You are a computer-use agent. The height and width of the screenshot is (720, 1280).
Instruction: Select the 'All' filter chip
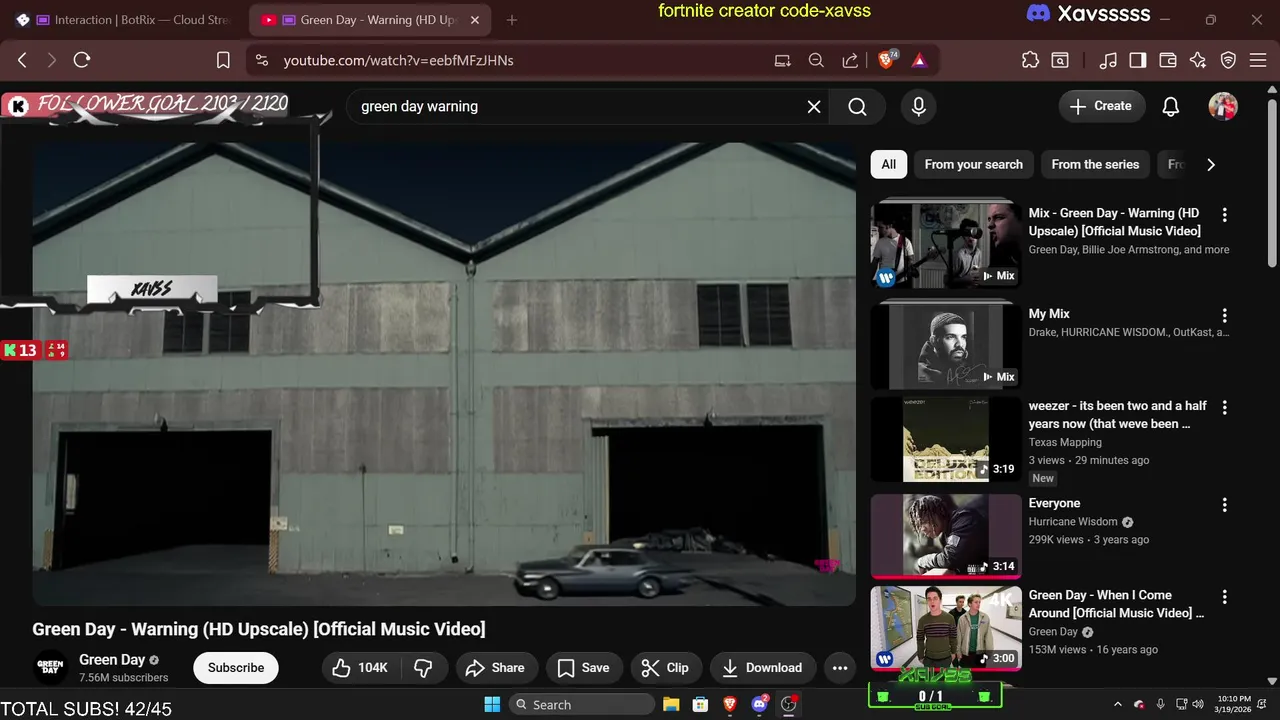[889, 164]
